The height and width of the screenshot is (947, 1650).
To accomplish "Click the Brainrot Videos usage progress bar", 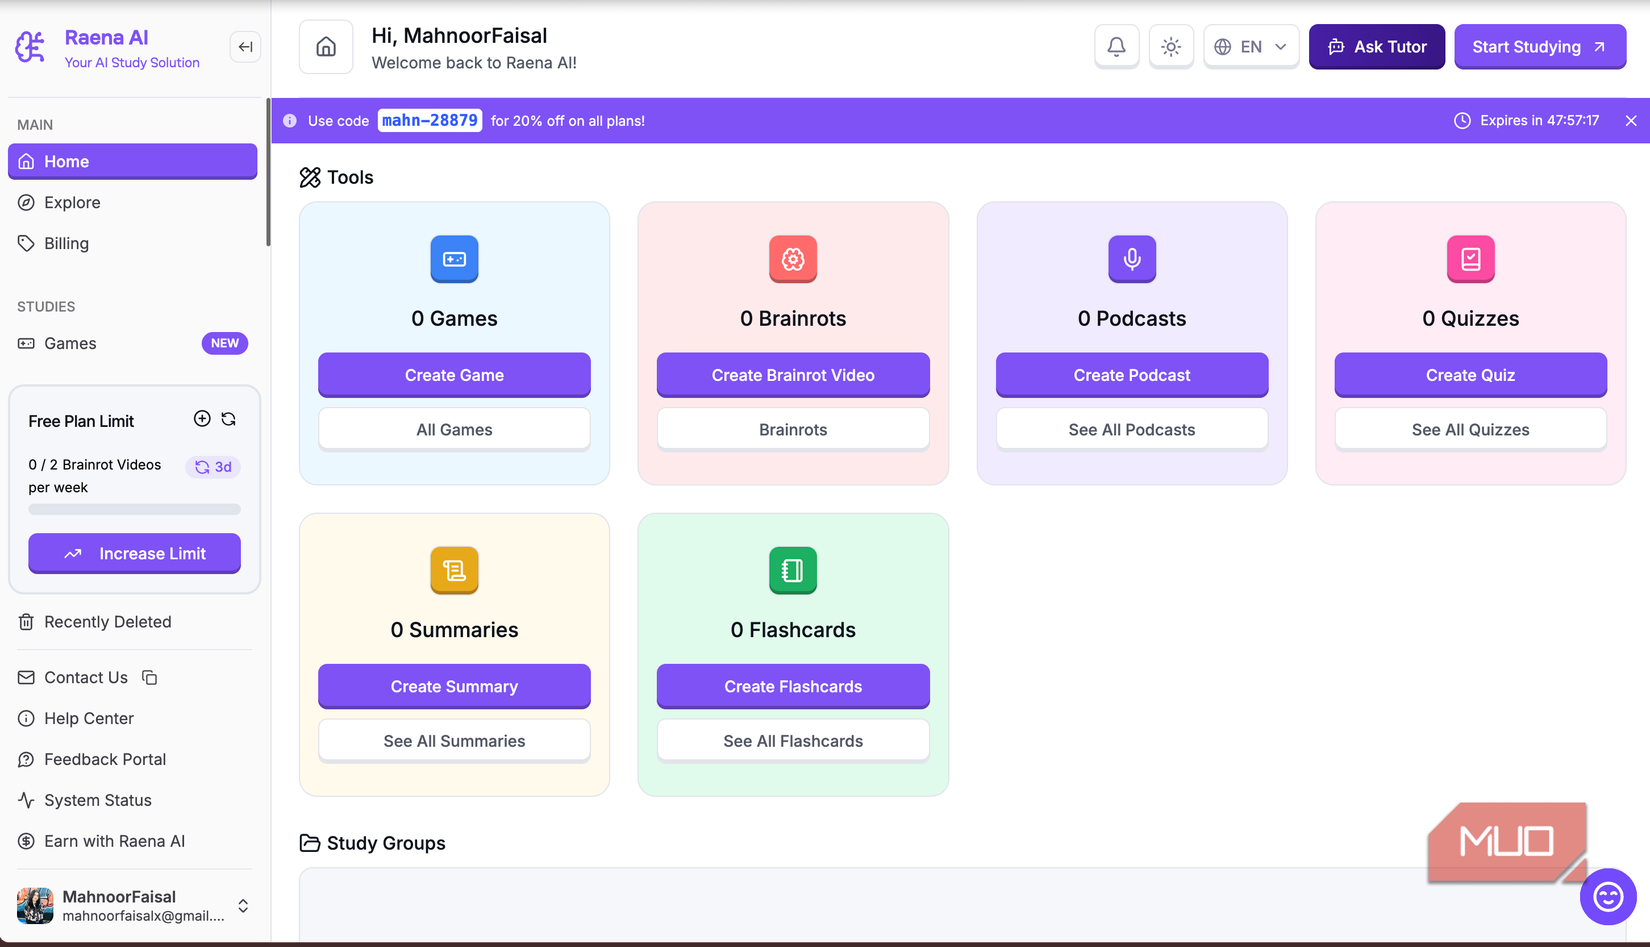I will [x=135, y=509].
